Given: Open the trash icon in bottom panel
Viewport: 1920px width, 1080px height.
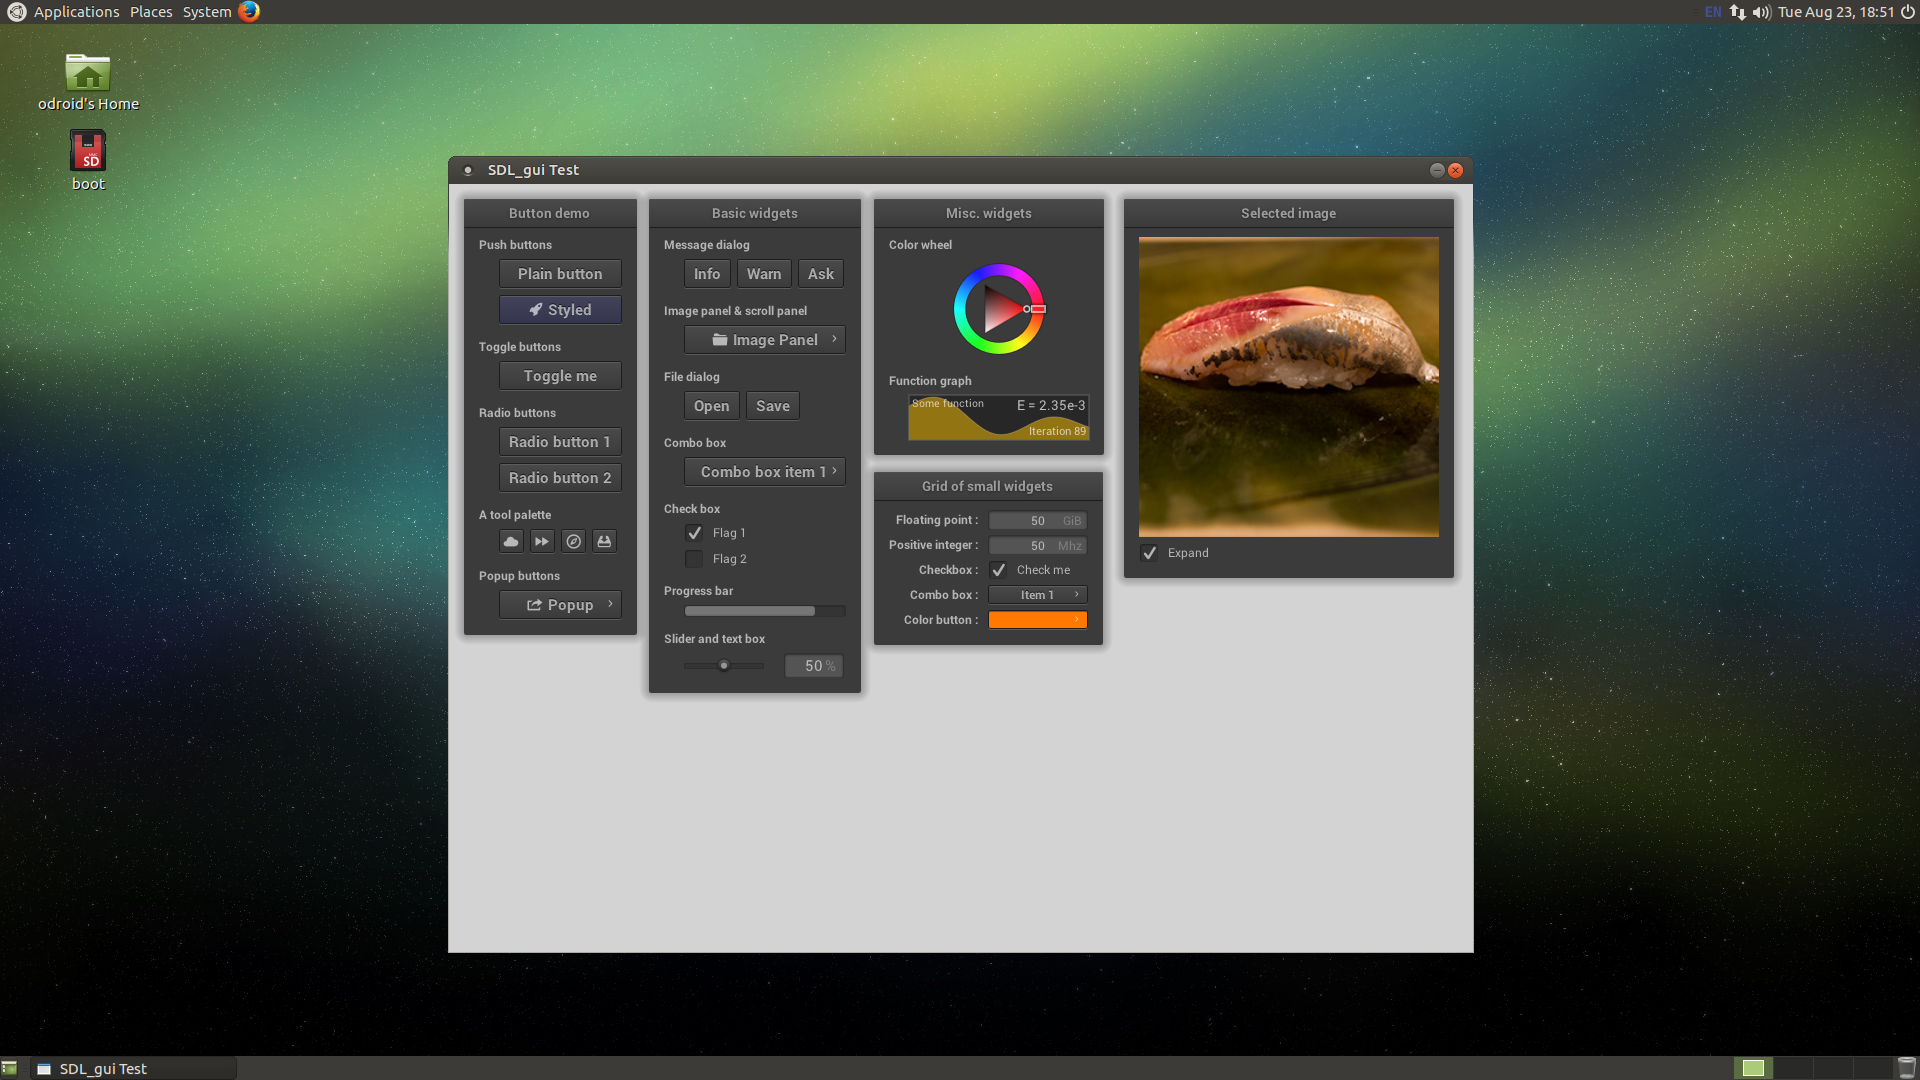Looking at the screenshot, I should tap(1906, 1068).
